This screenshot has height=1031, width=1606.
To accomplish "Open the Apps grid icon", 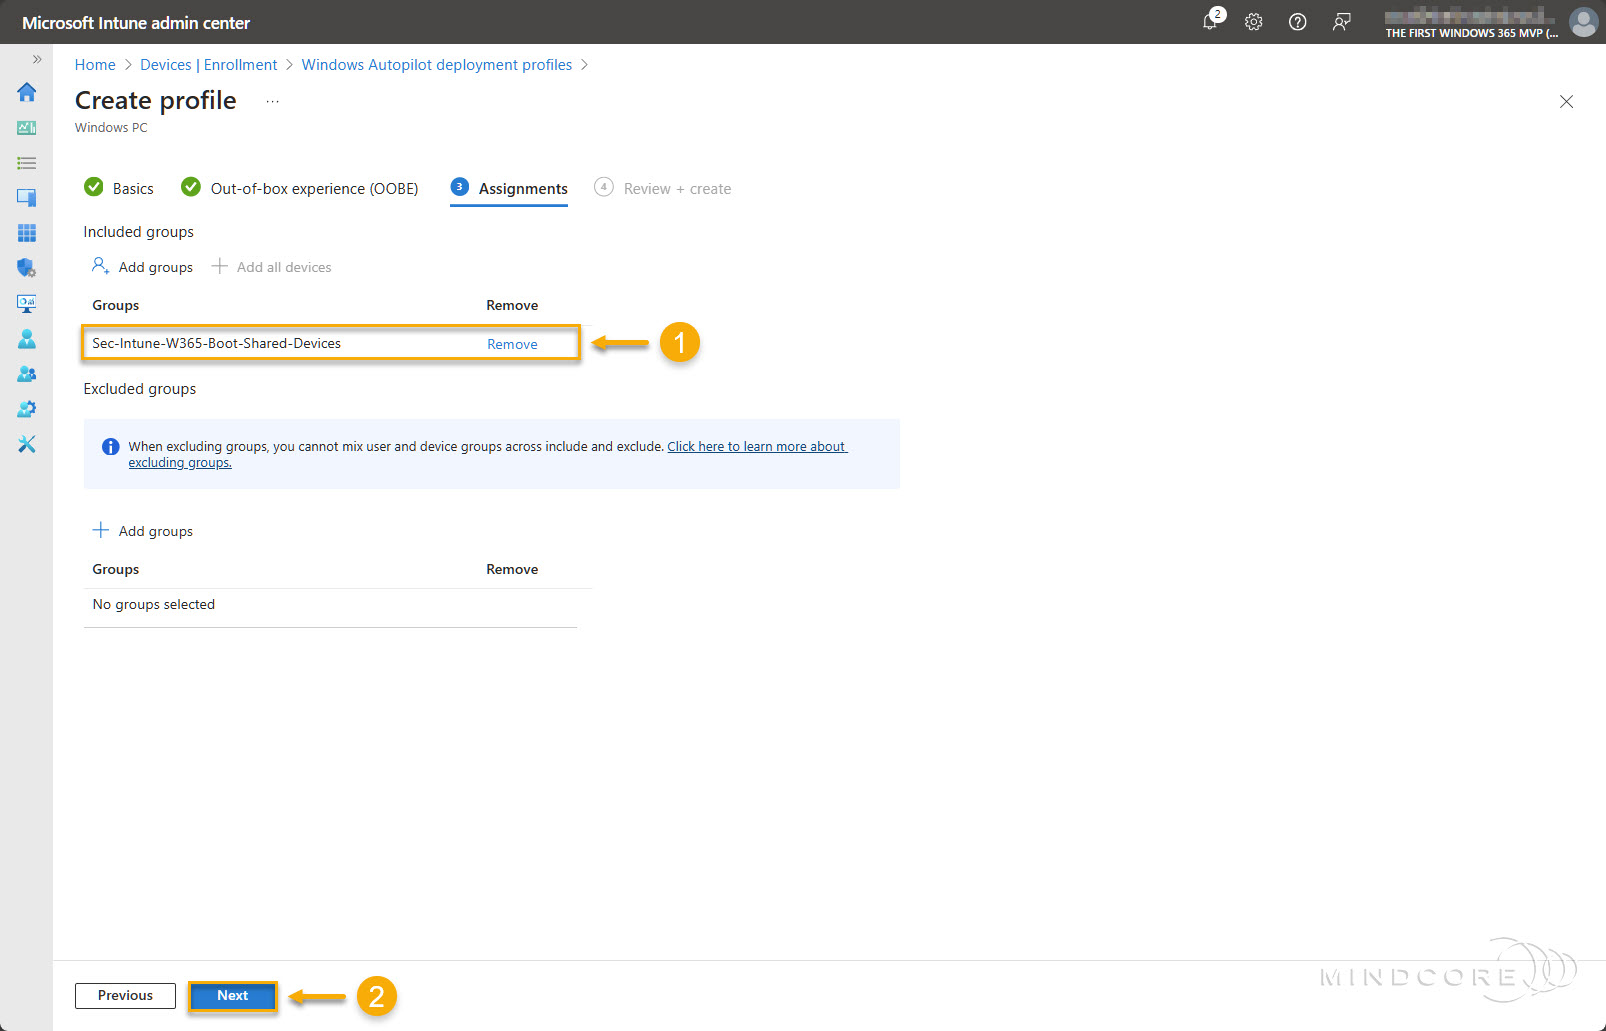I will [27, 233].
